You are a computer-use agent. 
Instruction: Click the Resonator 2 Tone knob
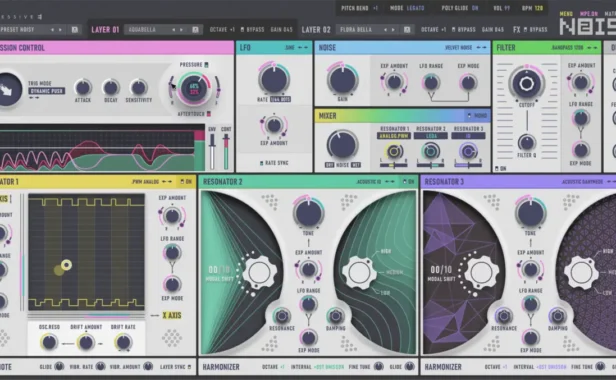pos(308,212)
